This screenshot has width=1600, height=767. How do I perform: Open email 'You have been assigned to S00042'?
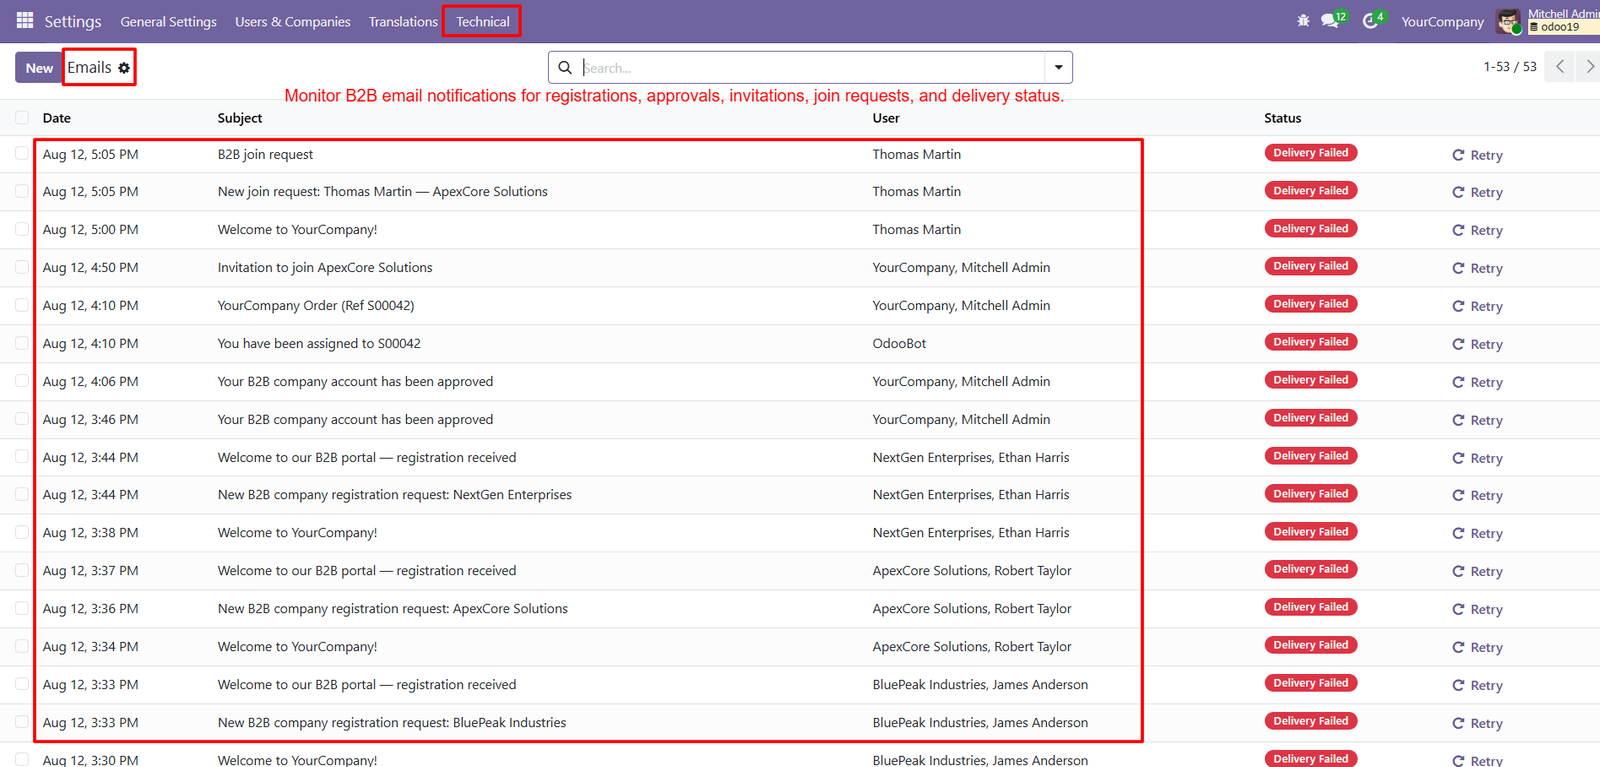click(319, 343)
